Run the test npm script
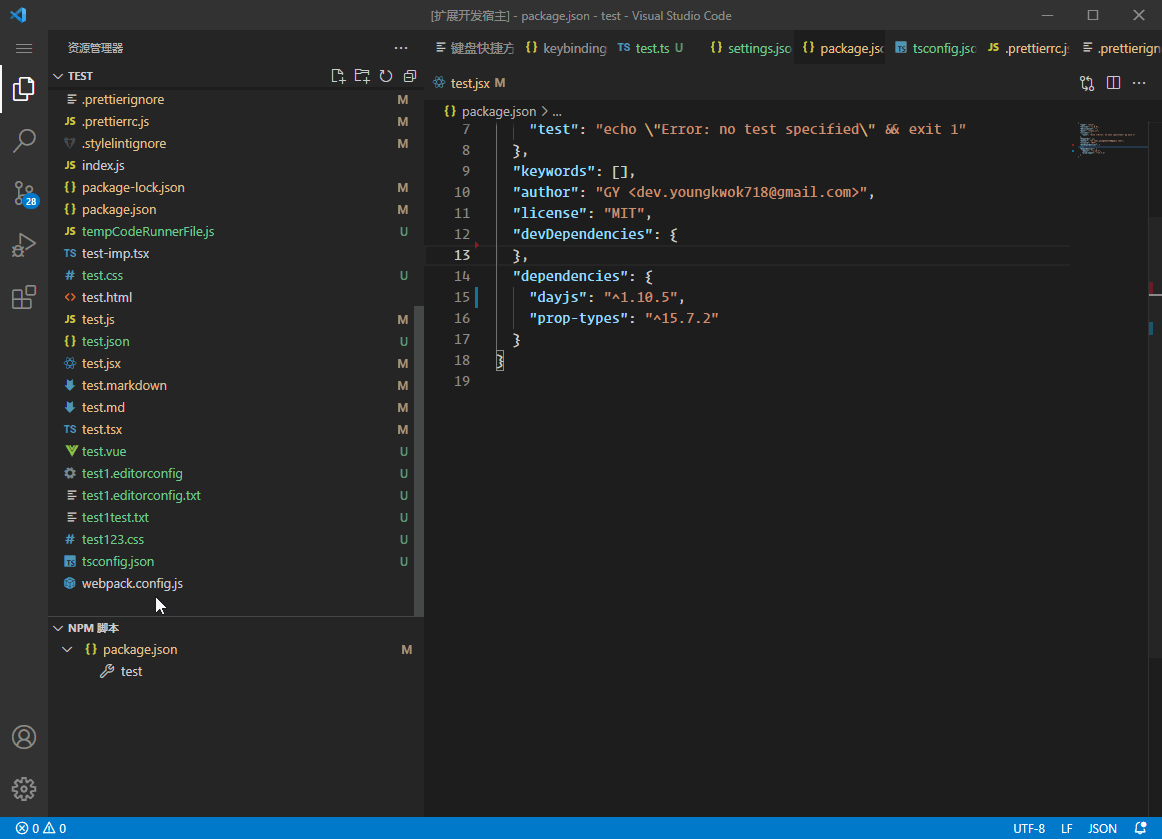This screenshot has width=1162, height=839. [131, 671]
